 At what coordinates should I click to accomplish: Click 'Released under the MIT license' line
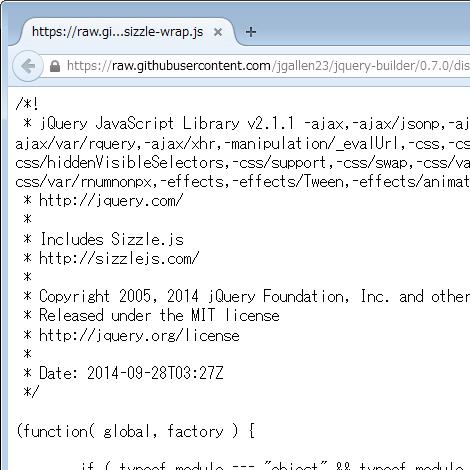(x=151, y=315)
